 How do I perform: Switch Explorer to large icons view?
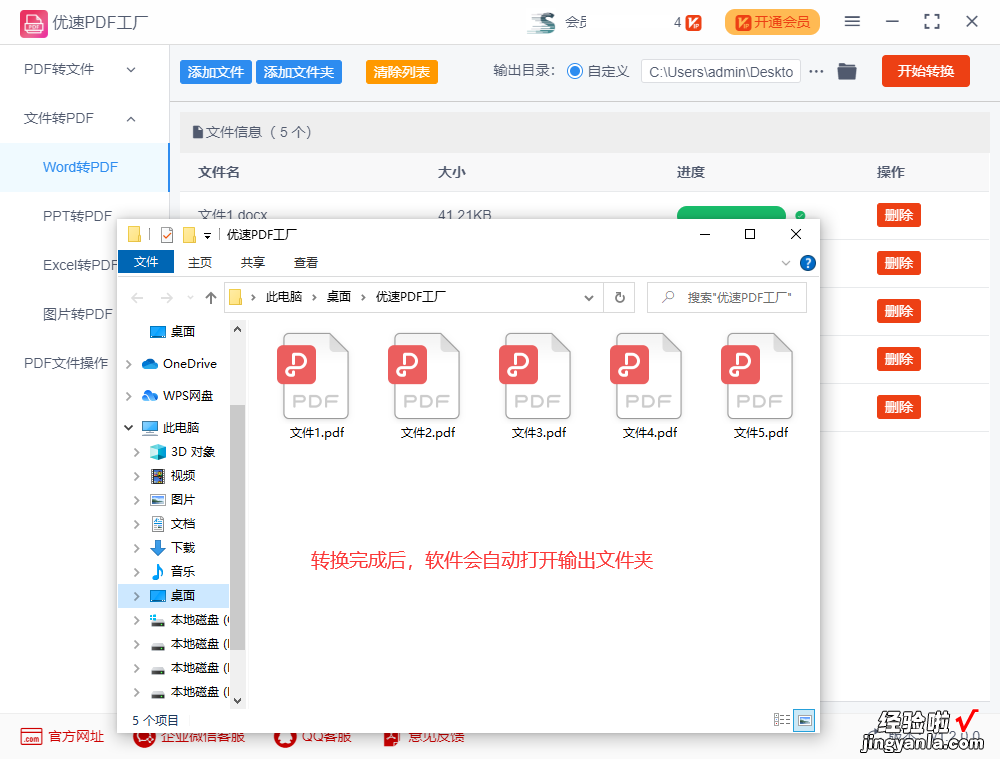(804, 720)
